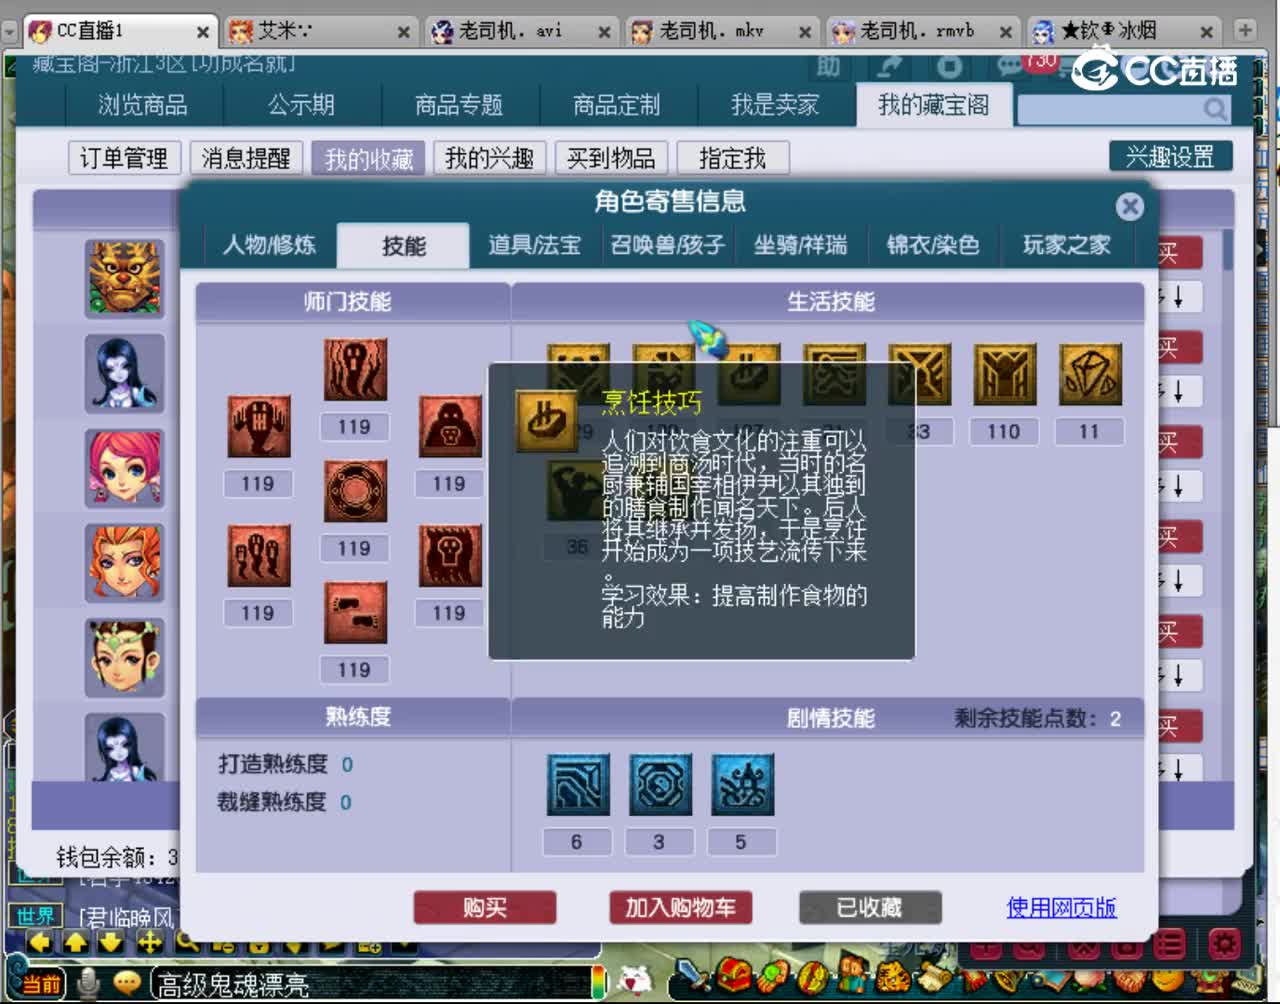Open the 我是卖家 navigation tab
Image resolution: width=1280 pixels, height=1004 pixels.
coord(775,105)
